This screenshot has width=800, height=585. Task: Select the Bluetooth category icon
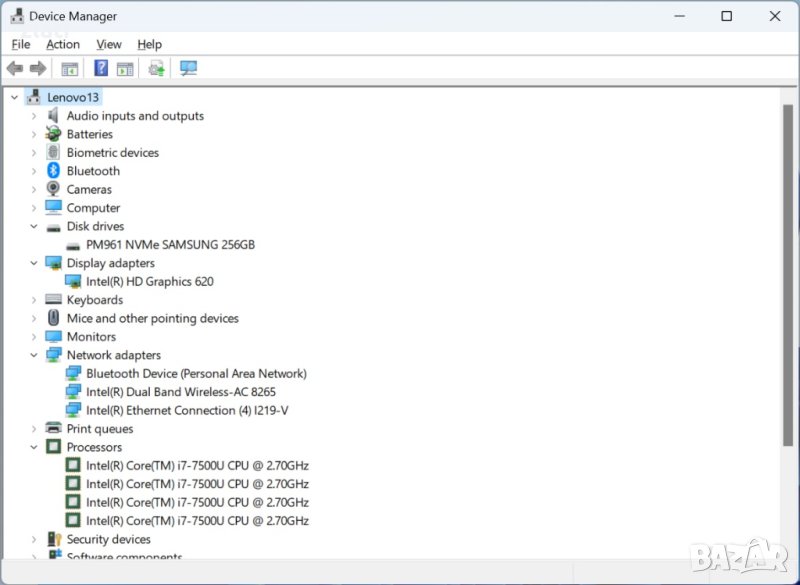point(54,171)
